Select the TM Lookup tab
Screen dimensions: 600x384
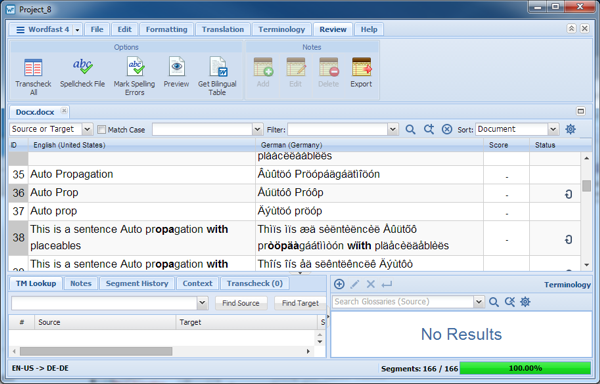click(x=36, y=283)
